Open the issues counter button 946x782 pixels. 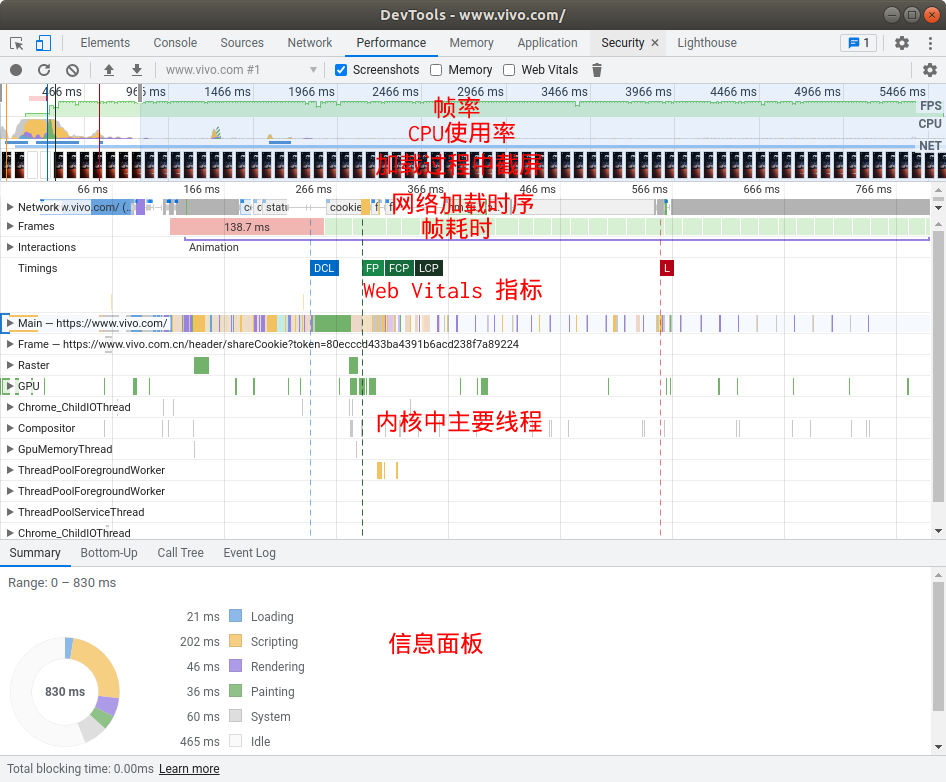pos(858,43)
